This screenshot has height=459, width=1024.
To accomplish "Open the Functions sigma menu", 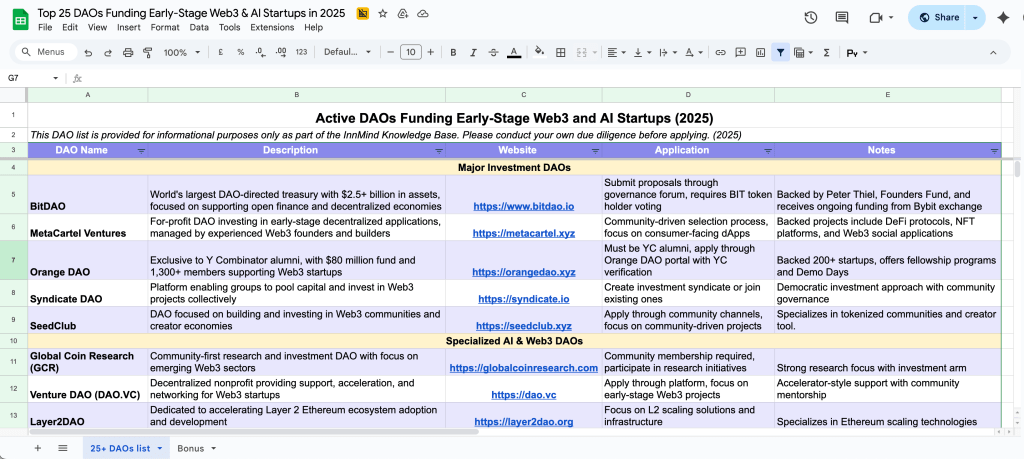I will click(826, 52).
